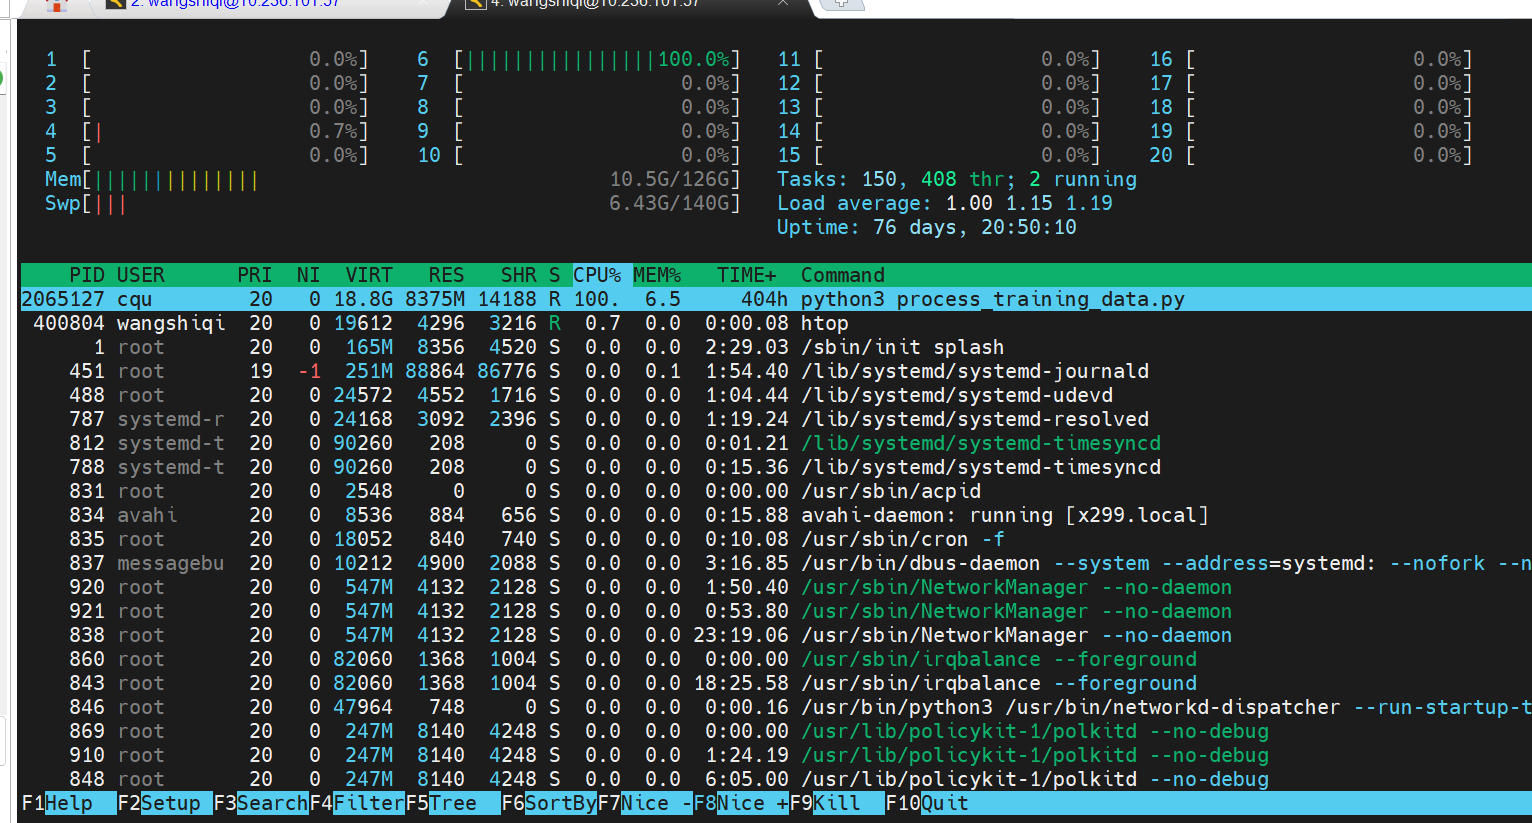This screenshot has height=823, width=1532.
Task: Select systemd-resolved process row
Action: [776, 419]
